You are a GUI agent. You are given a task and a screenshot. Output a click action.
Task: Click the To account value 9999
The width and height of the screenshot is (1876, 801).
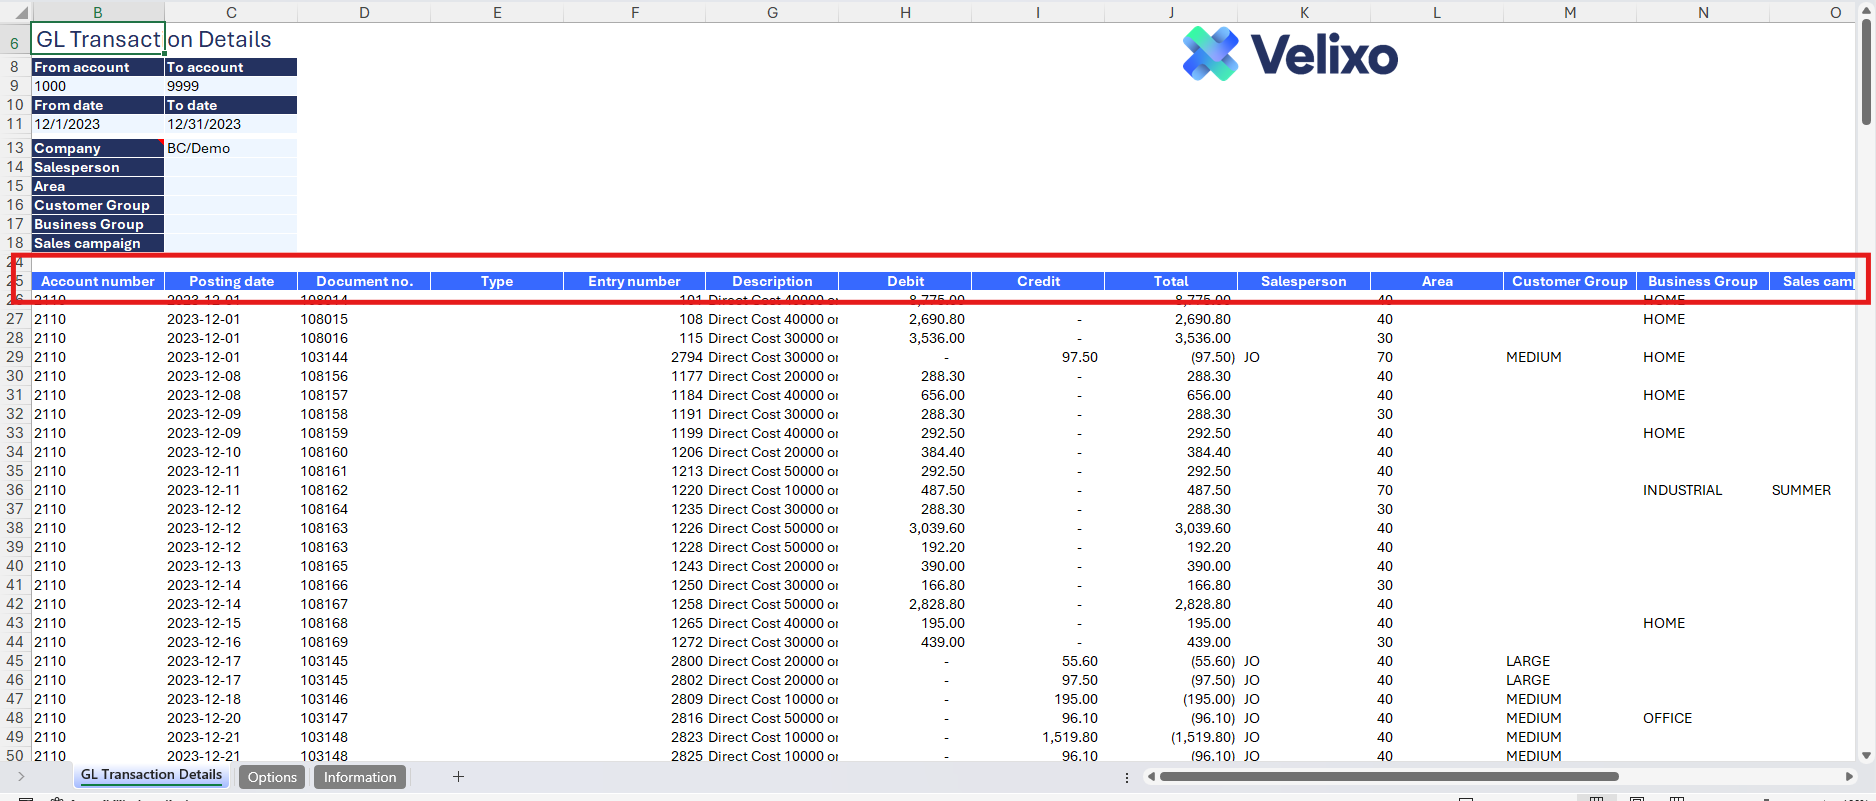(x=230, y=86)
